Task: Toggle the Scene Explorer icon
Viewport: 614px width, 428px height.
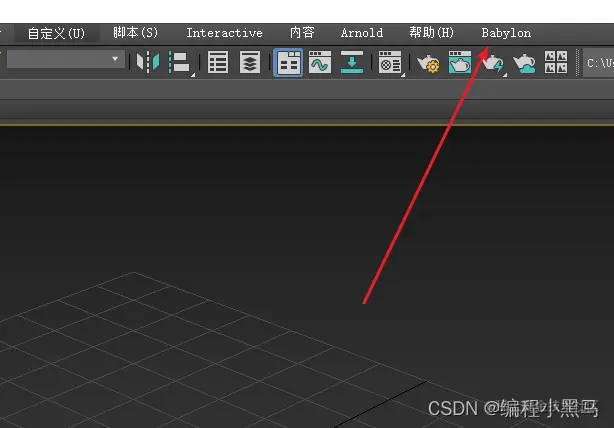Action: [218, 62]
